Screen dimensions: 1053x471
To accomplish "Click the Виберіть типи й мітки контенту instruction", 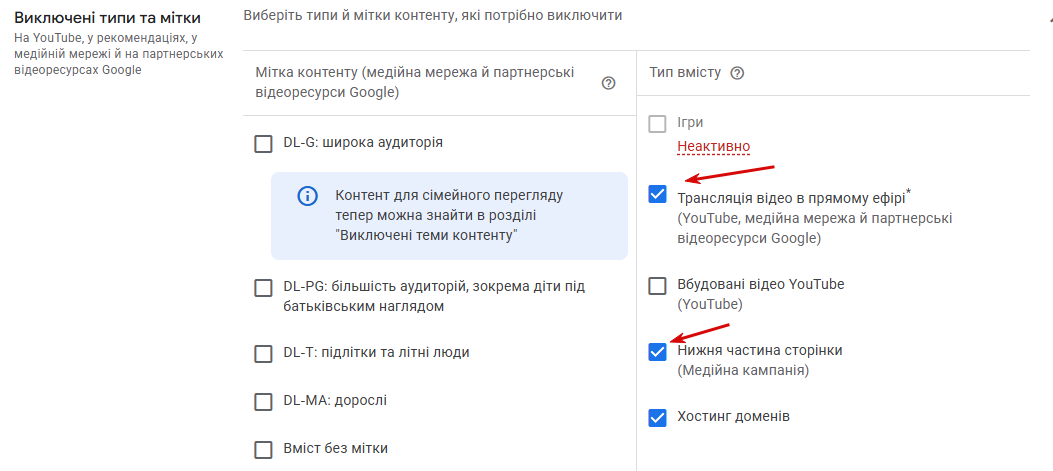I will coord(433,15).
